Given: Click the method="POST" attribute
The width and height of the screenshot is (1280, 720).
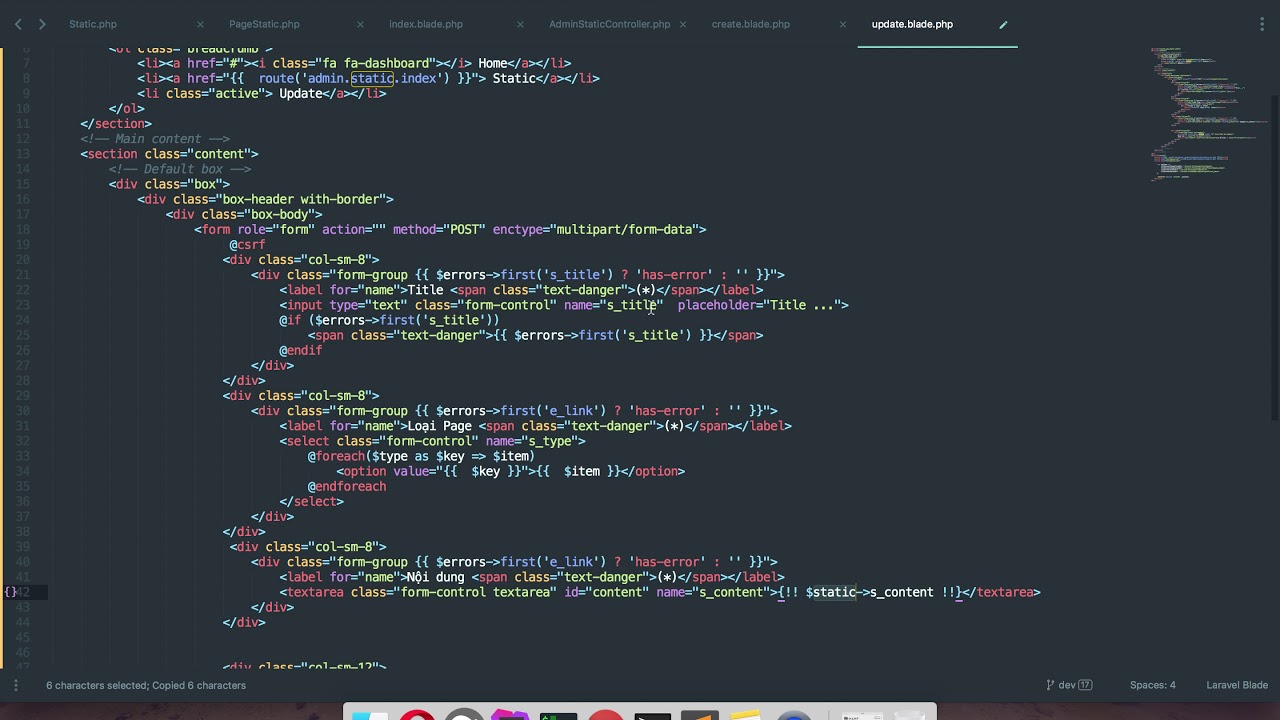Looking at the screenshot, I should 439,229.
